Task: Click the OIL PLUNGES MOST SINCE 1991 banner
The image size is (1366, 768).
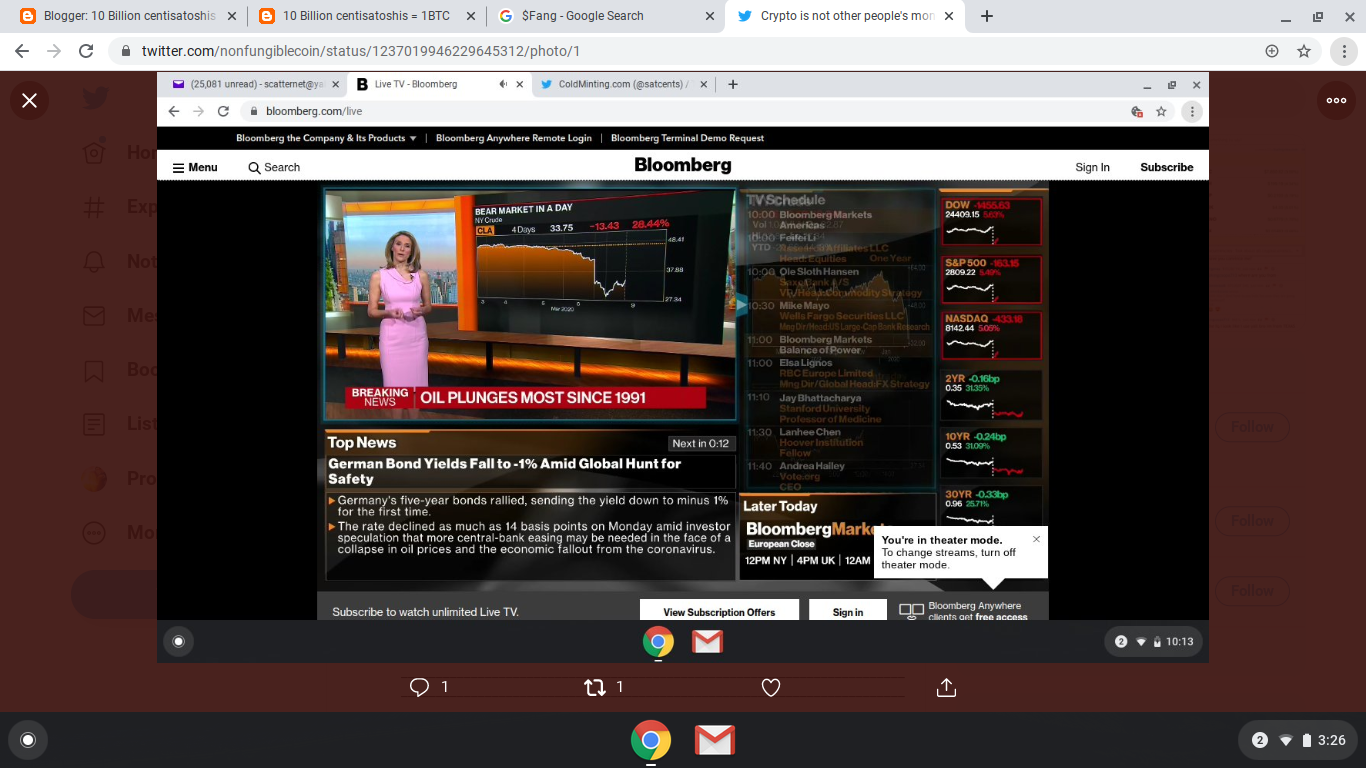Action: (526, 397)
